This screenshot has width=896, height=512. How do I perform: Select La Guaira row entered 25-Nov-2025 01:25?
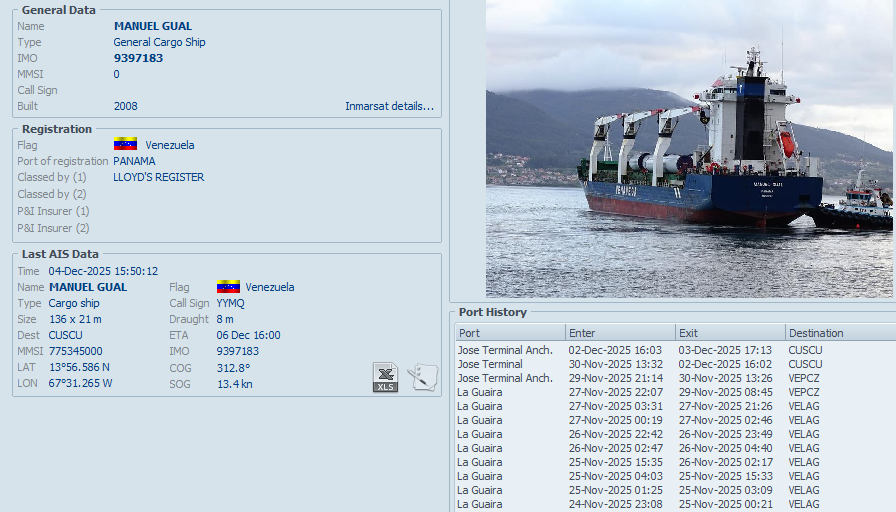coord(675,490)
